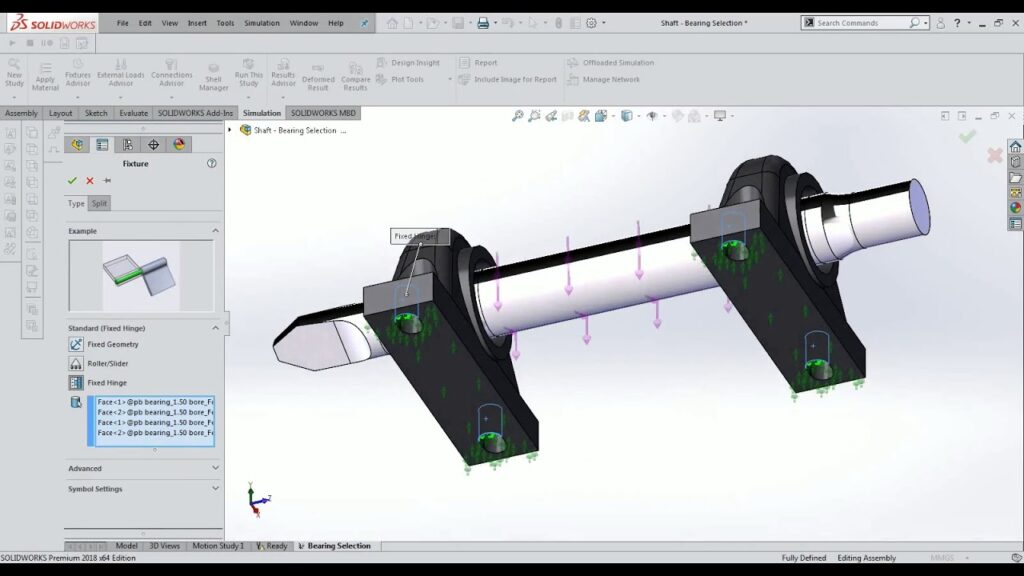Click the fixture faces selection list box

coord(155,421)
